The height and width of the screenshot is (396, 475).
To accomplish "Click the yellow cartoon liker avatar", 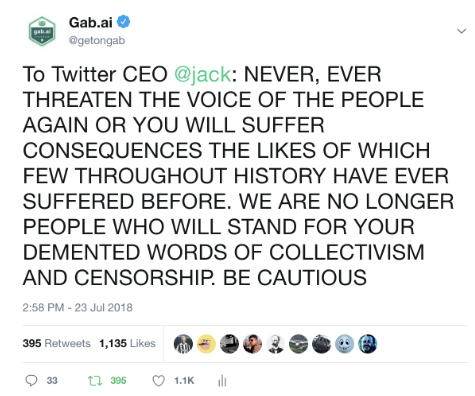I will point(206,344).
